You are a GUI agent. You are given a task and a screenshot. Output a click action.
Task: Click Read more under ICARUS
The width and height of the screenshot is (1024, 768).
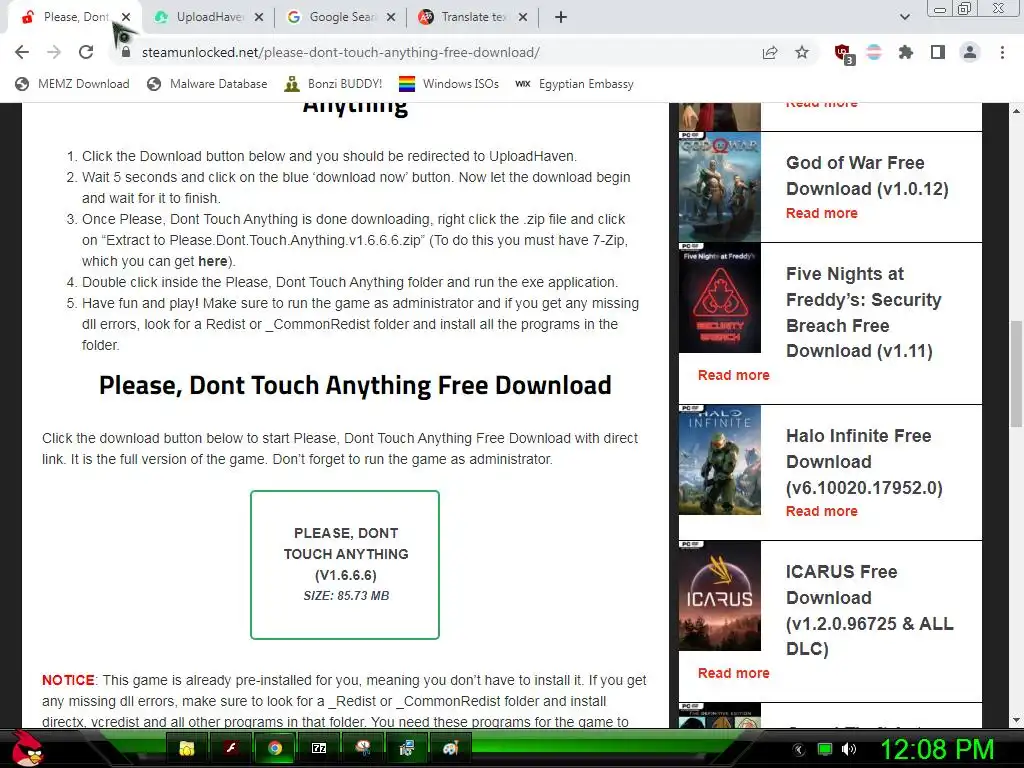[733, 673]
